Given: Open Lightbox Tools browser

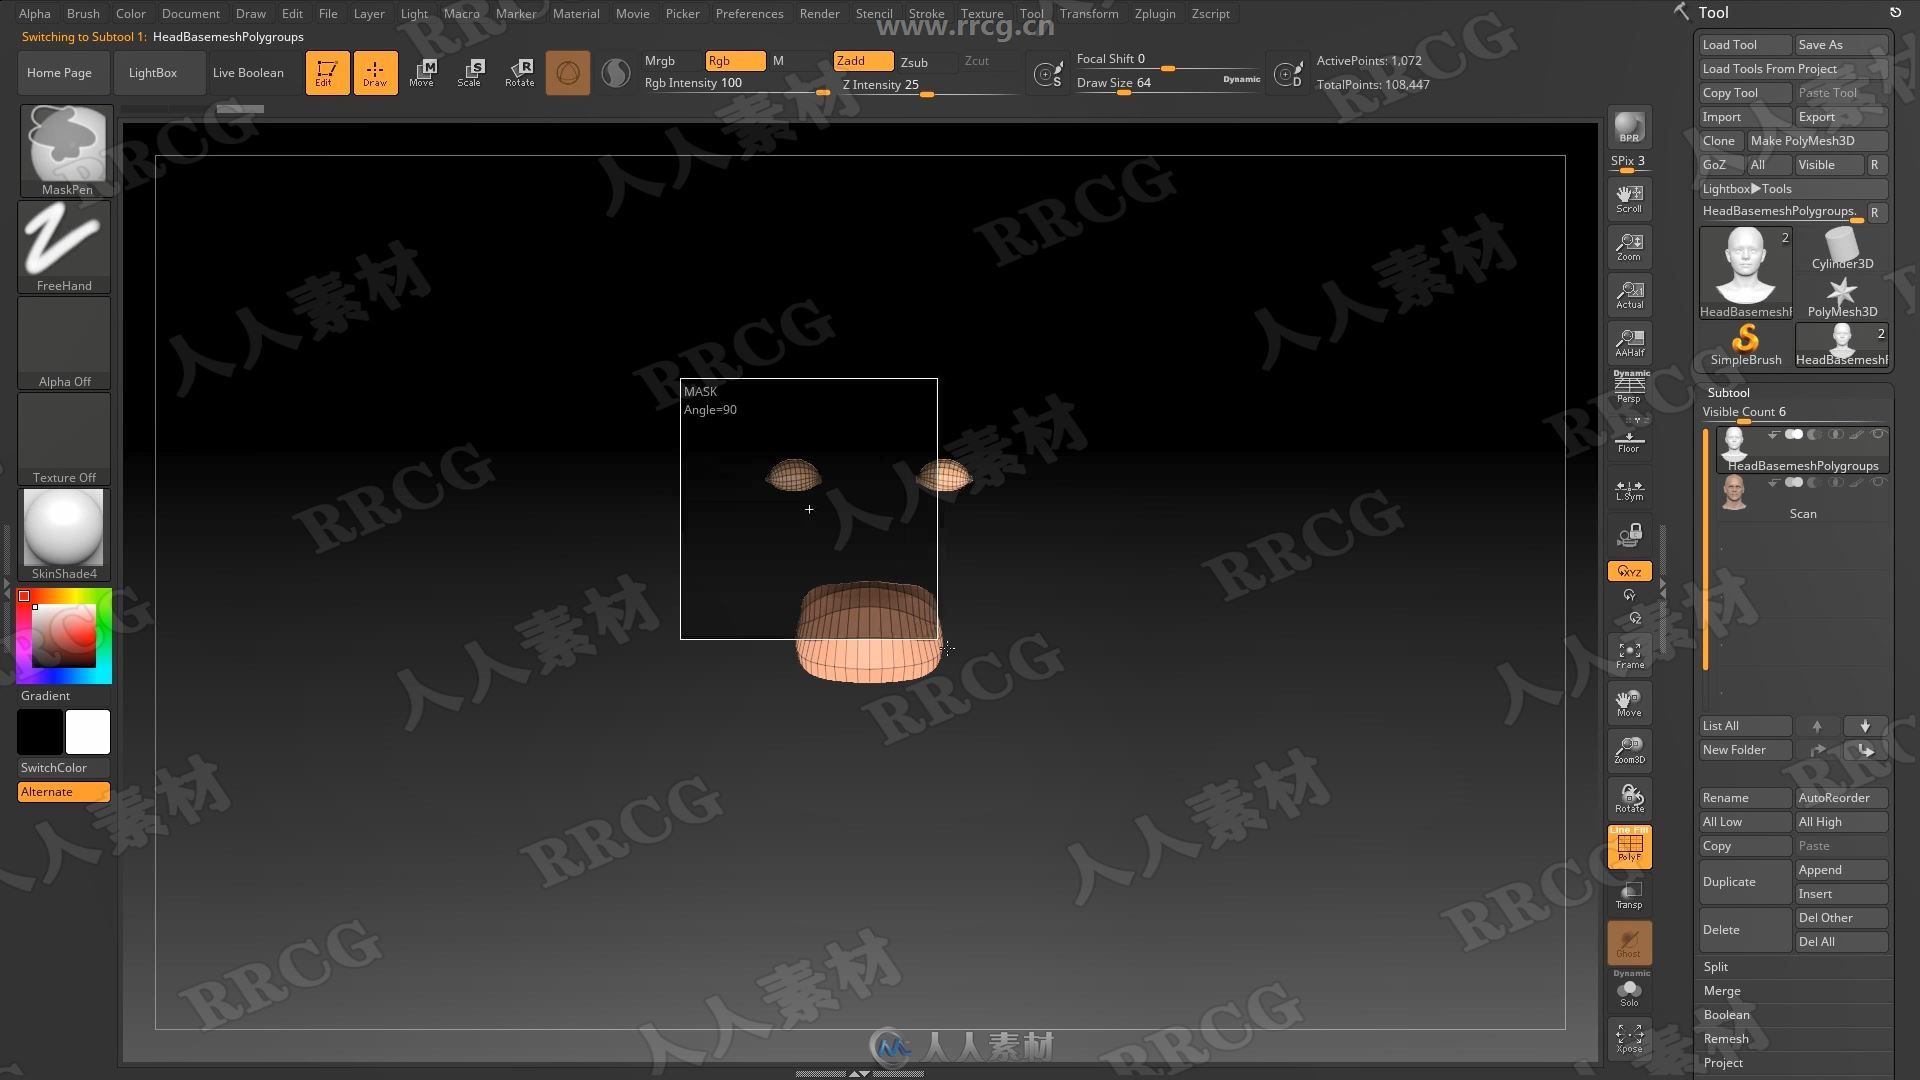Looking at the screenshot, I should [1793, 189].
